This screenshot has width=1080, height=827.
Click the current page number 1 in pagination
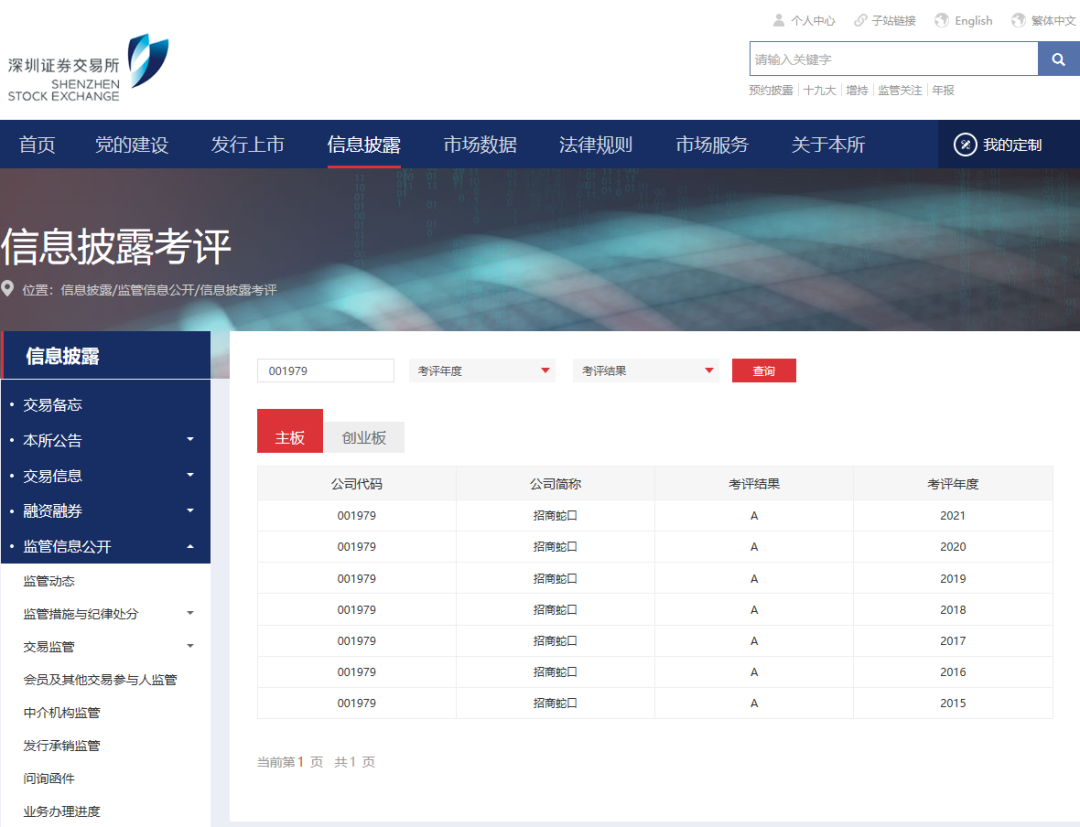(300, 762)
